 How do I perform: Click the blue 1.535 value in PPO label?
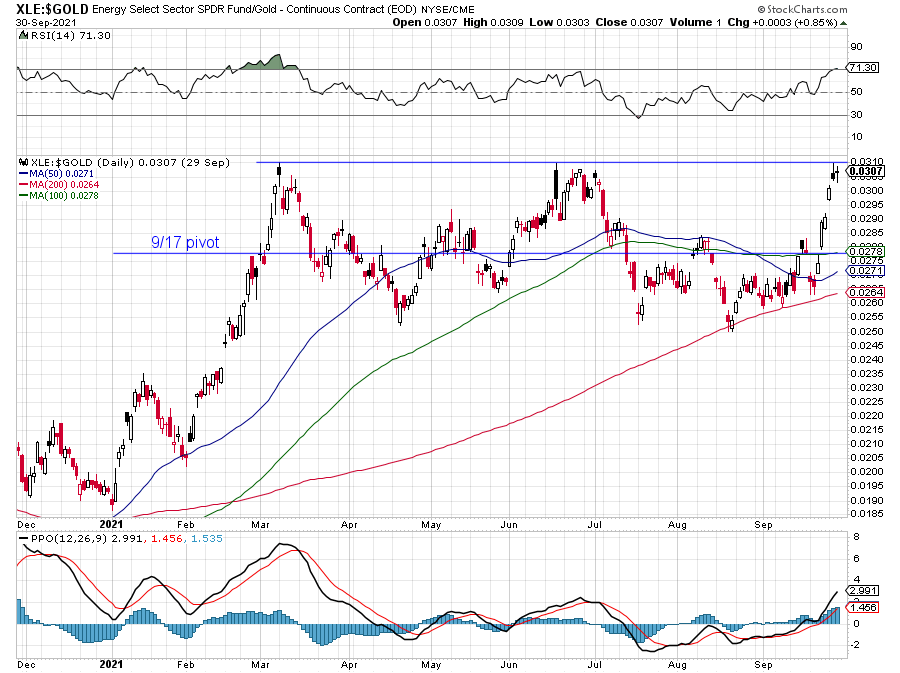[x=207, y=539]
